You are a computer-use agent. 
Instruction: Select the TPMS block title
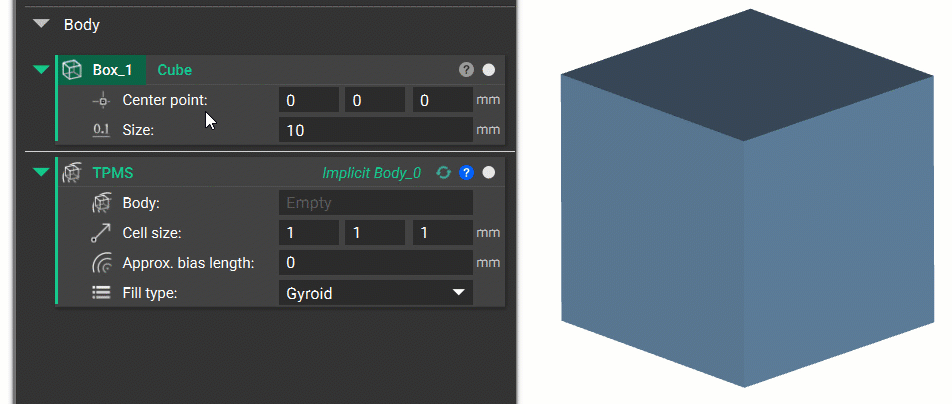[113, 173]
